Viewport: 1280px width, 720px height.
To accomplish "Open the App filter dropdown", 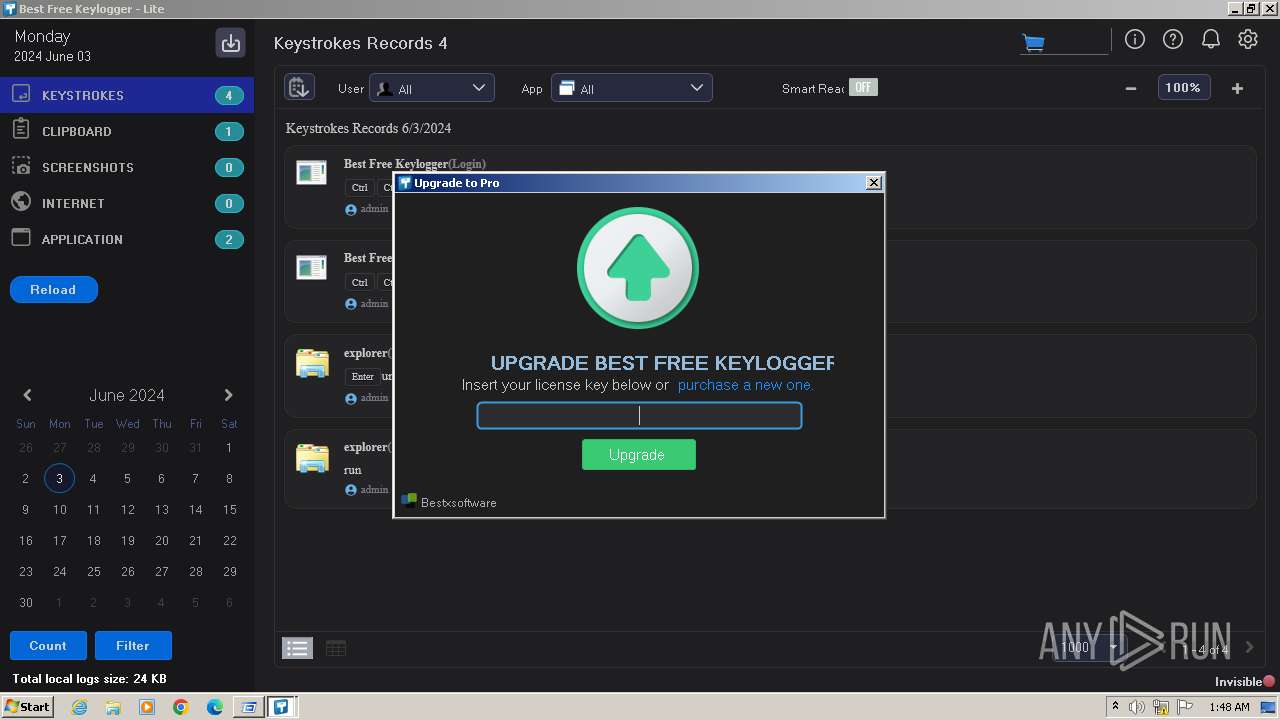I will 632,88.
